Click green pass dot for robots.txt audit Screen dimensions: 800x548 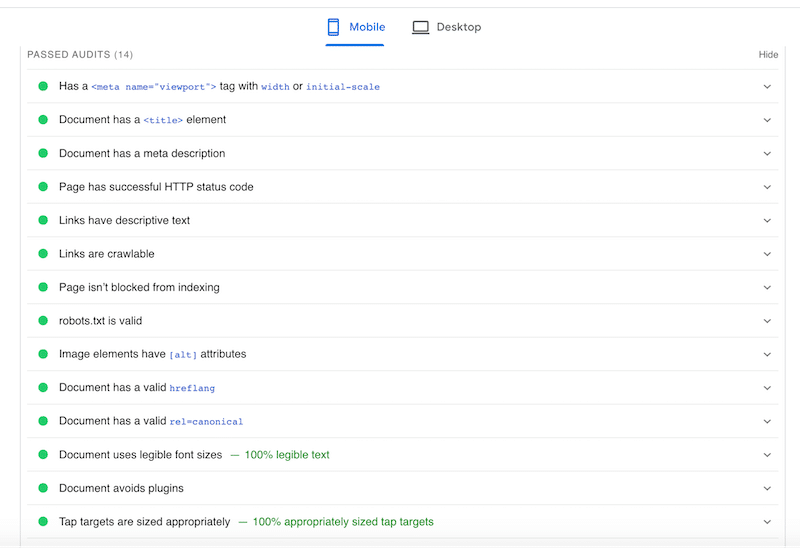click(x=43, y=320)
